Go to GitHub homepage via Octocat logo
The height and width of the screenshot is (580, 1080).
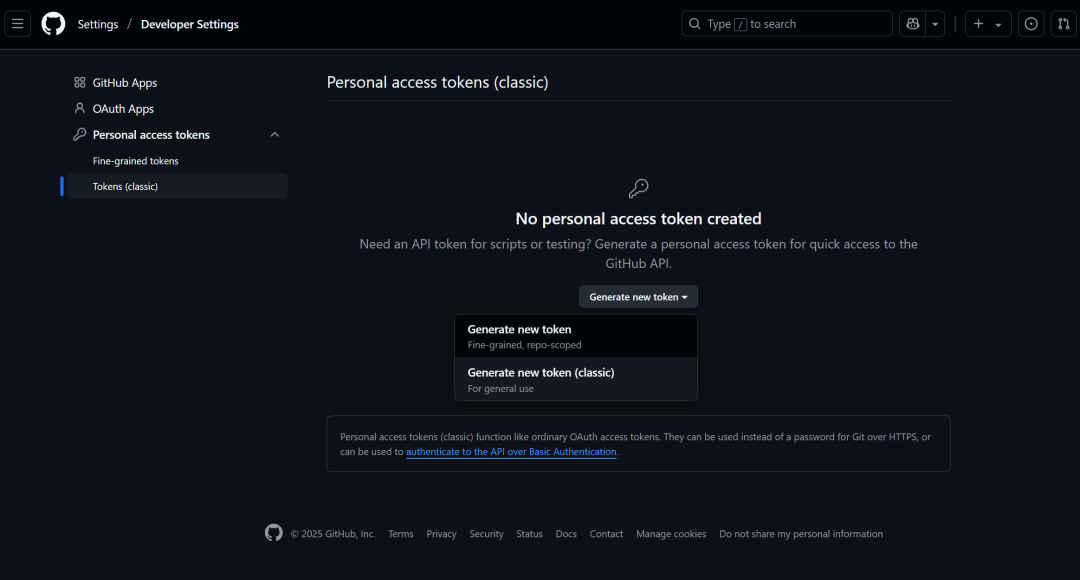click(x=53, y=24)
